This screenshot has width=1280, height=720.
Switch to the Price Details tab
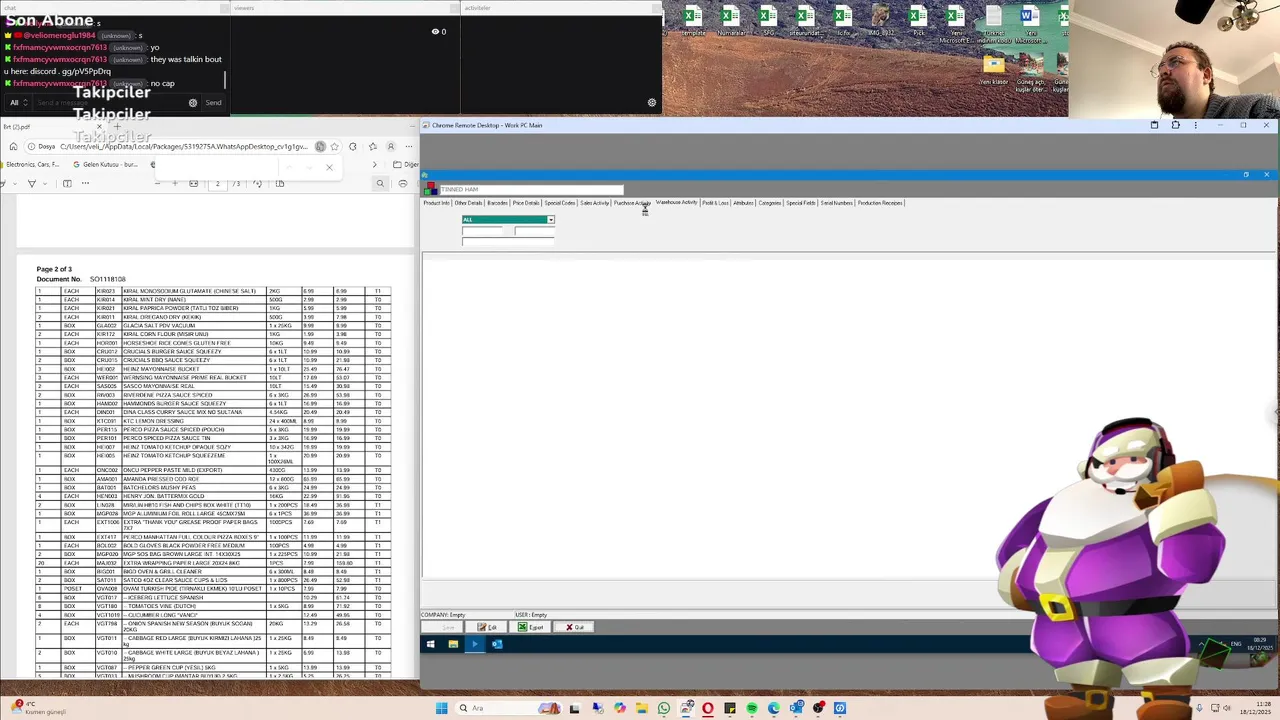click(526, 203)
